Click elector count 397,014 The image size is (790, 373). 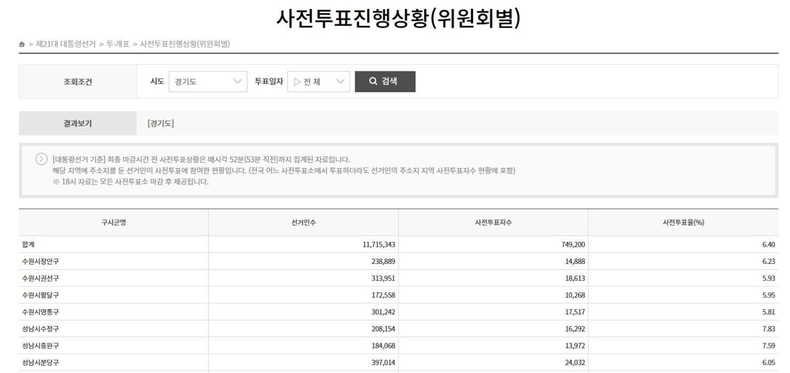click(384, 362)
